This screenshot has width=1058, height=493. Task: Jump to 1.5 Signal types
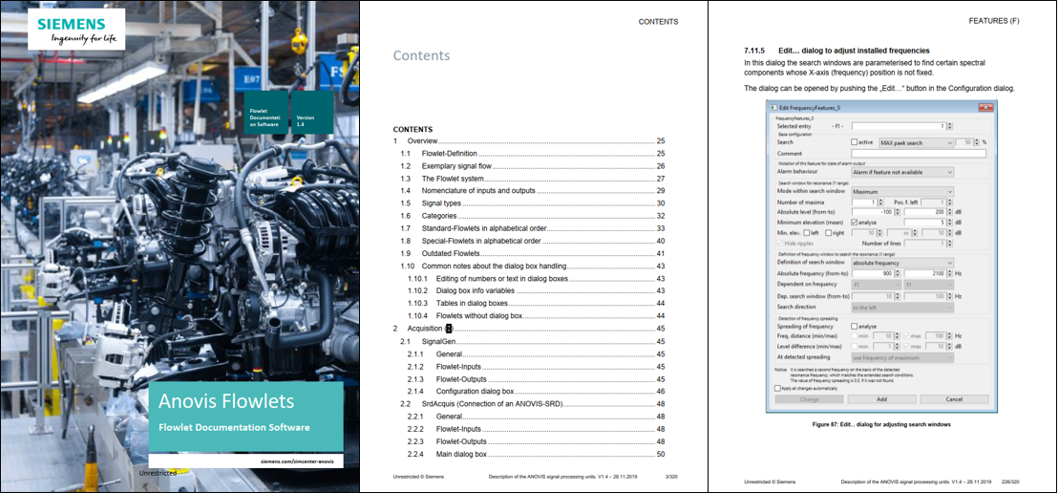(533, 204)
